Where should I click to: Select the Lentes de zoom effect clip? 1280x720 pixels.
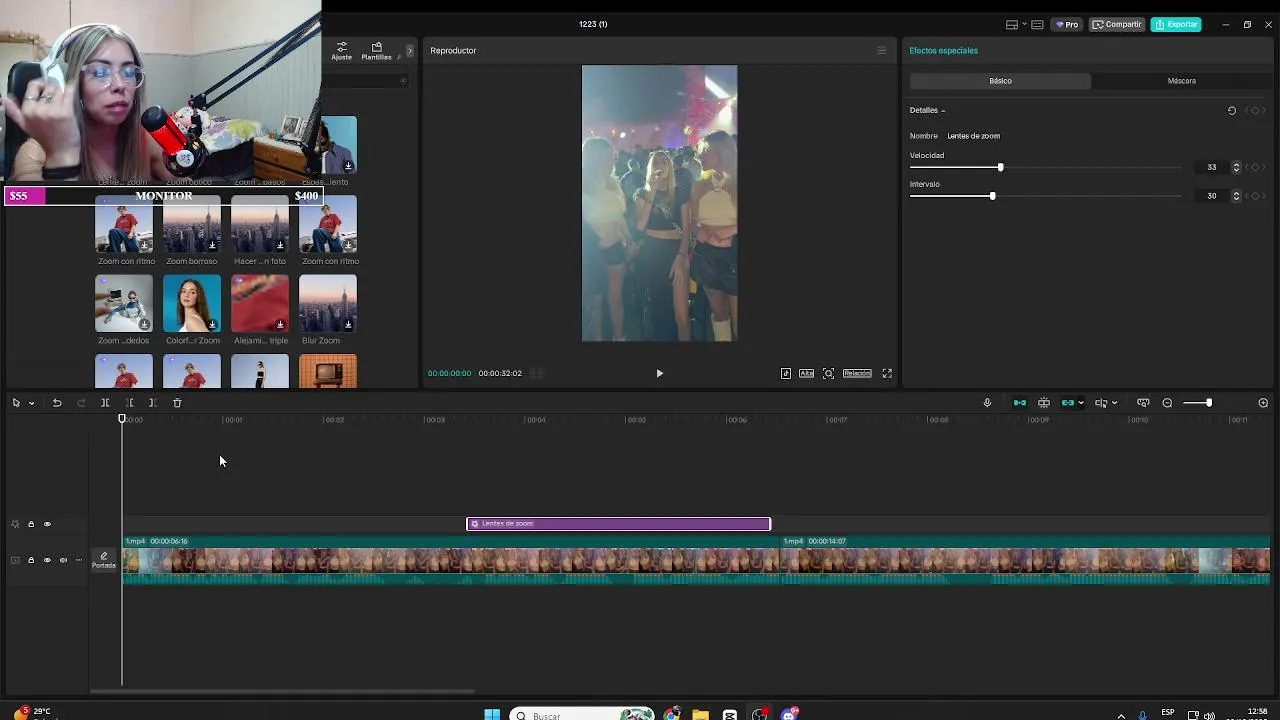point(619,524)
